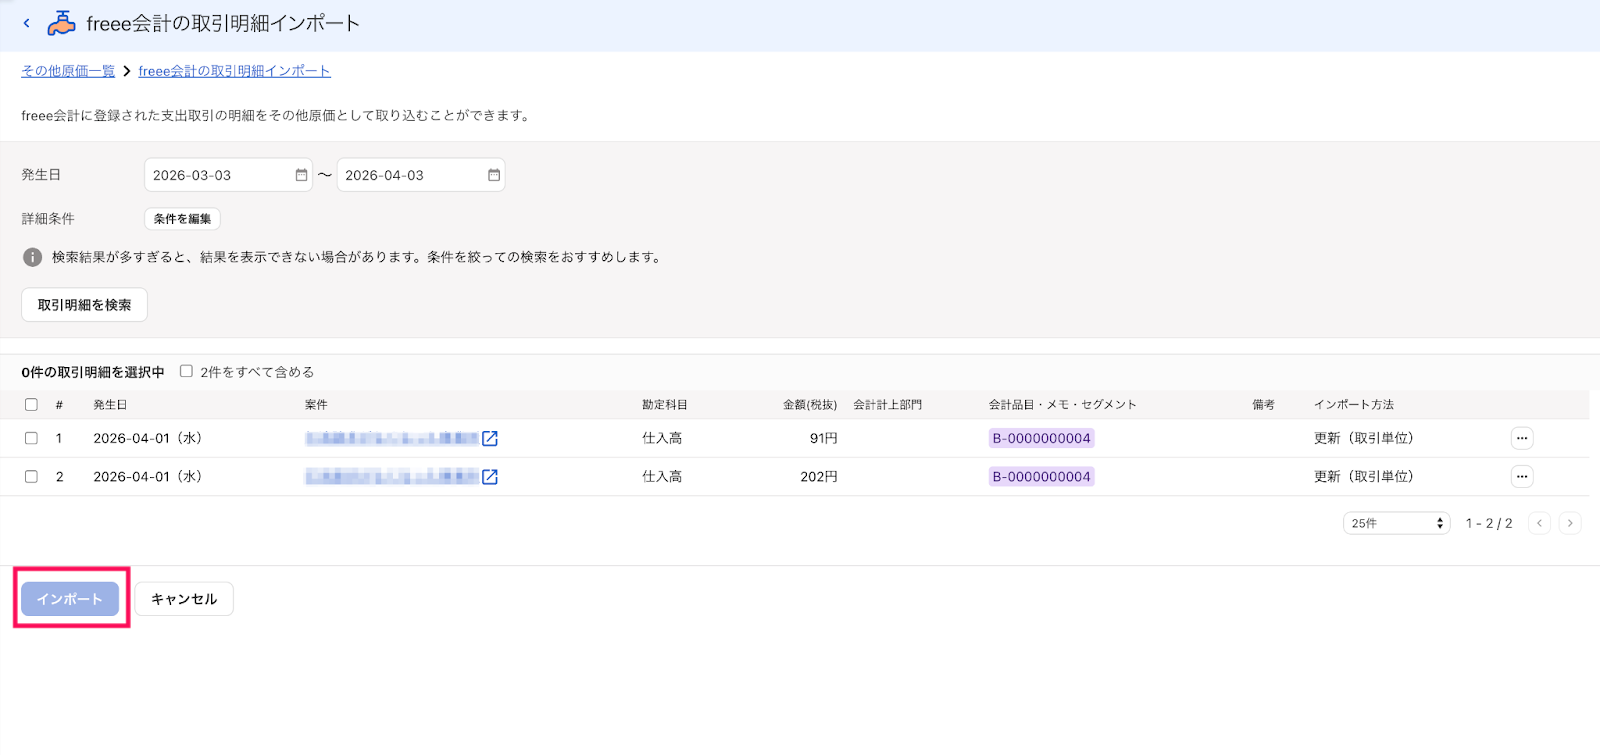1600x755 pixels.
Task: Open more options menu for row 2
Action: coord(1521,477)
